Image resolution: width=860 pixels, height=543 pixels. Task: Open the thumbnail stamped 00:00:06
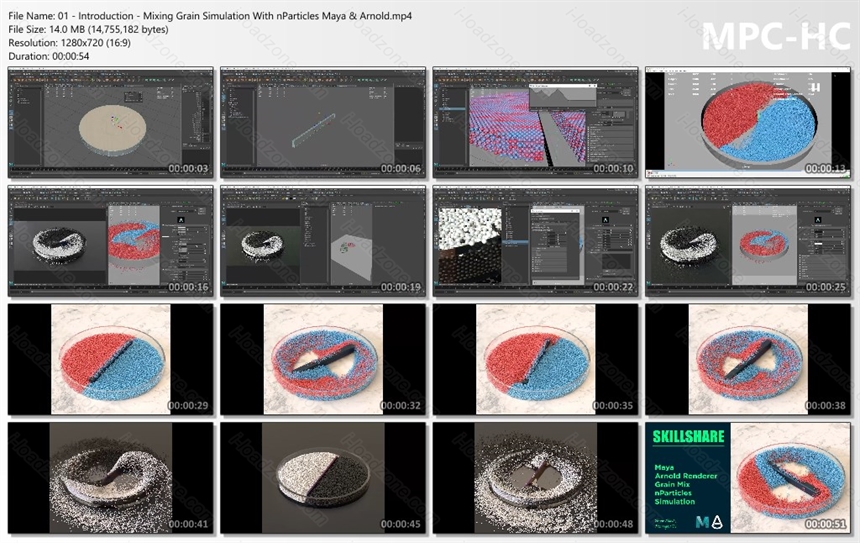click(323, 123)
